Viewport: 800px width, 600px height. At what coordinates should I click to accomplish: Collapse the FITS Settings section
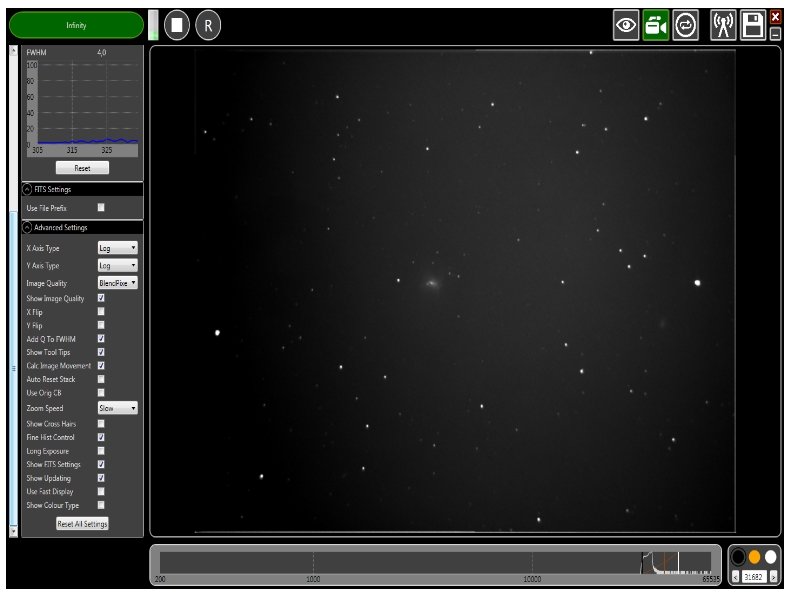(x=28, y=189)
